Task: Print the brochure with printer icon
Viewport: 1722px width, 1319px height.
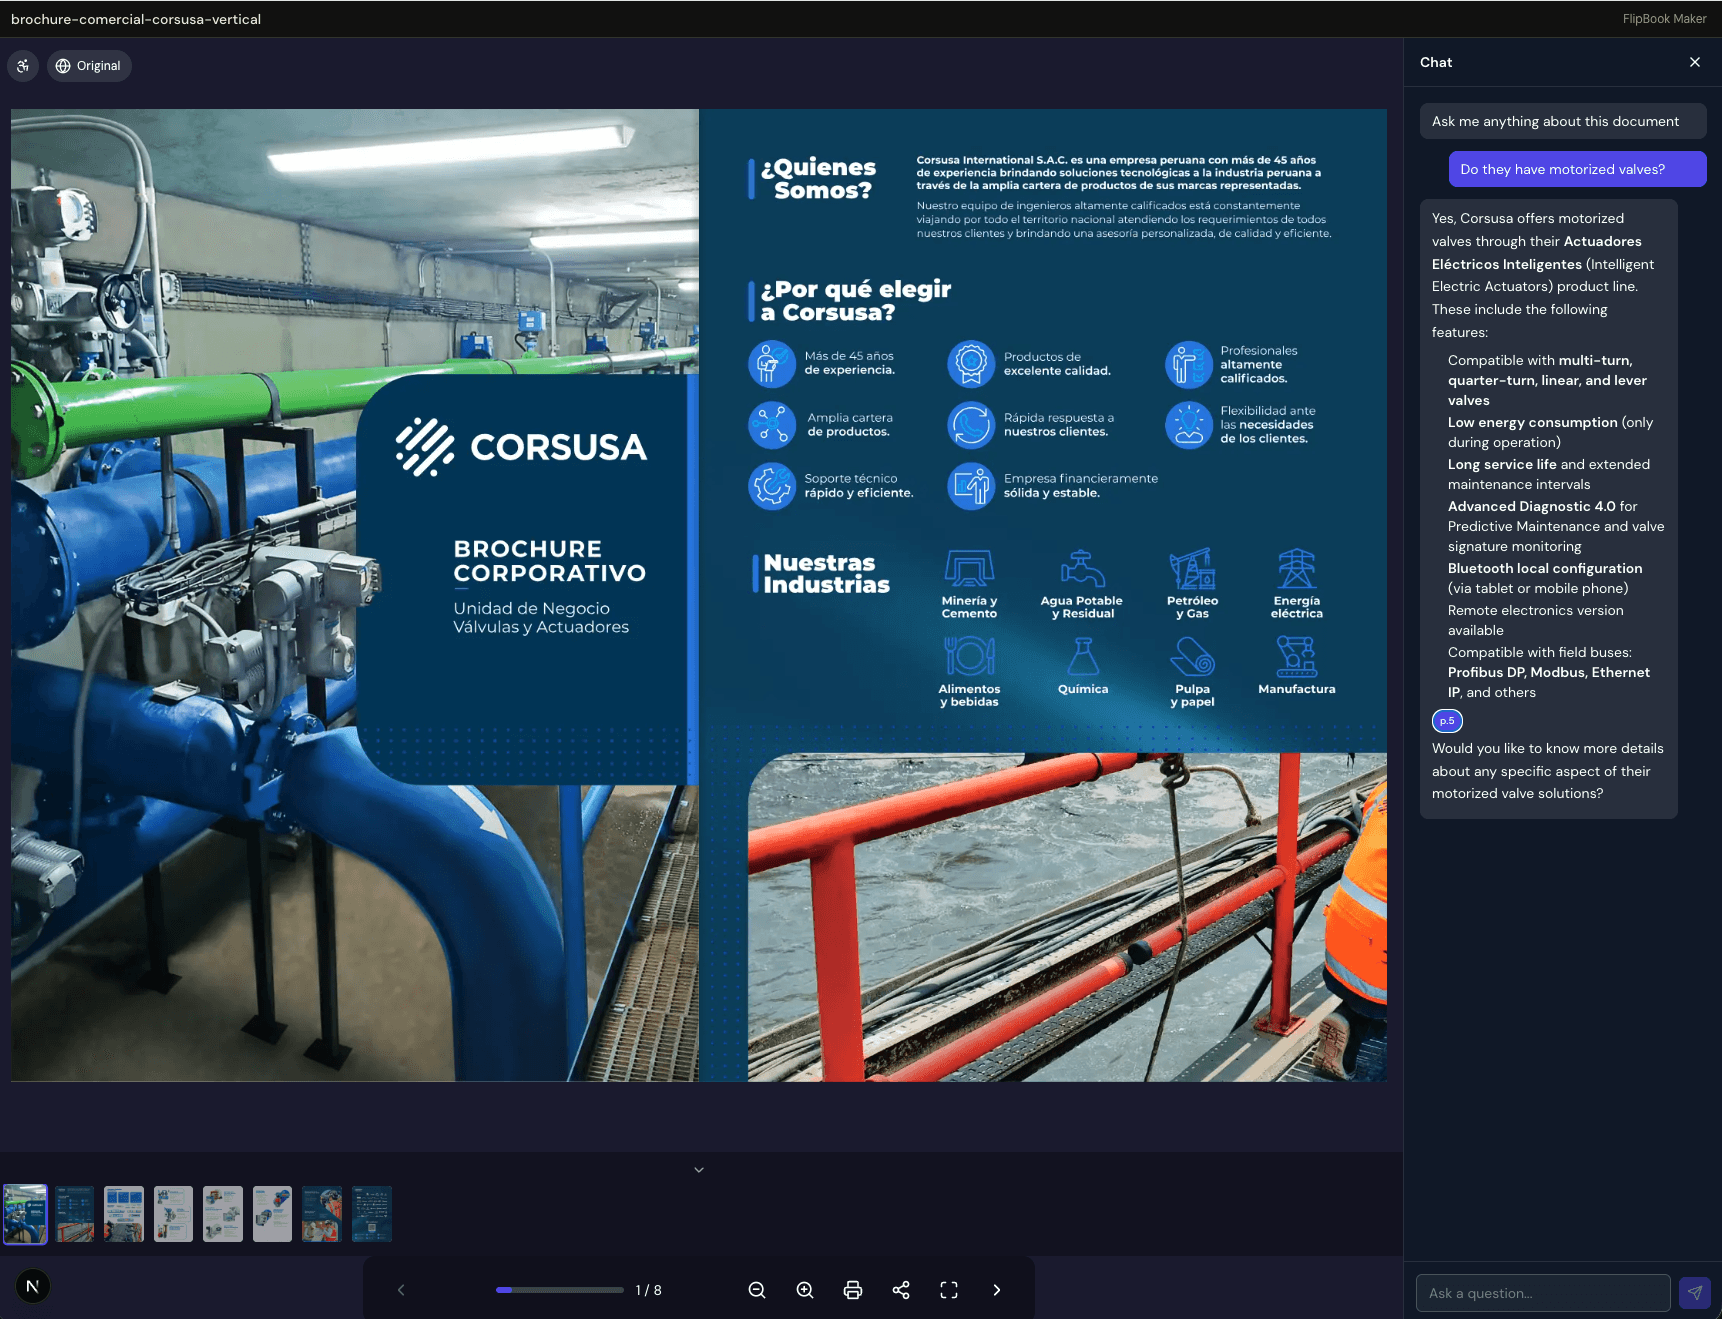Action: coord(853,1290)
